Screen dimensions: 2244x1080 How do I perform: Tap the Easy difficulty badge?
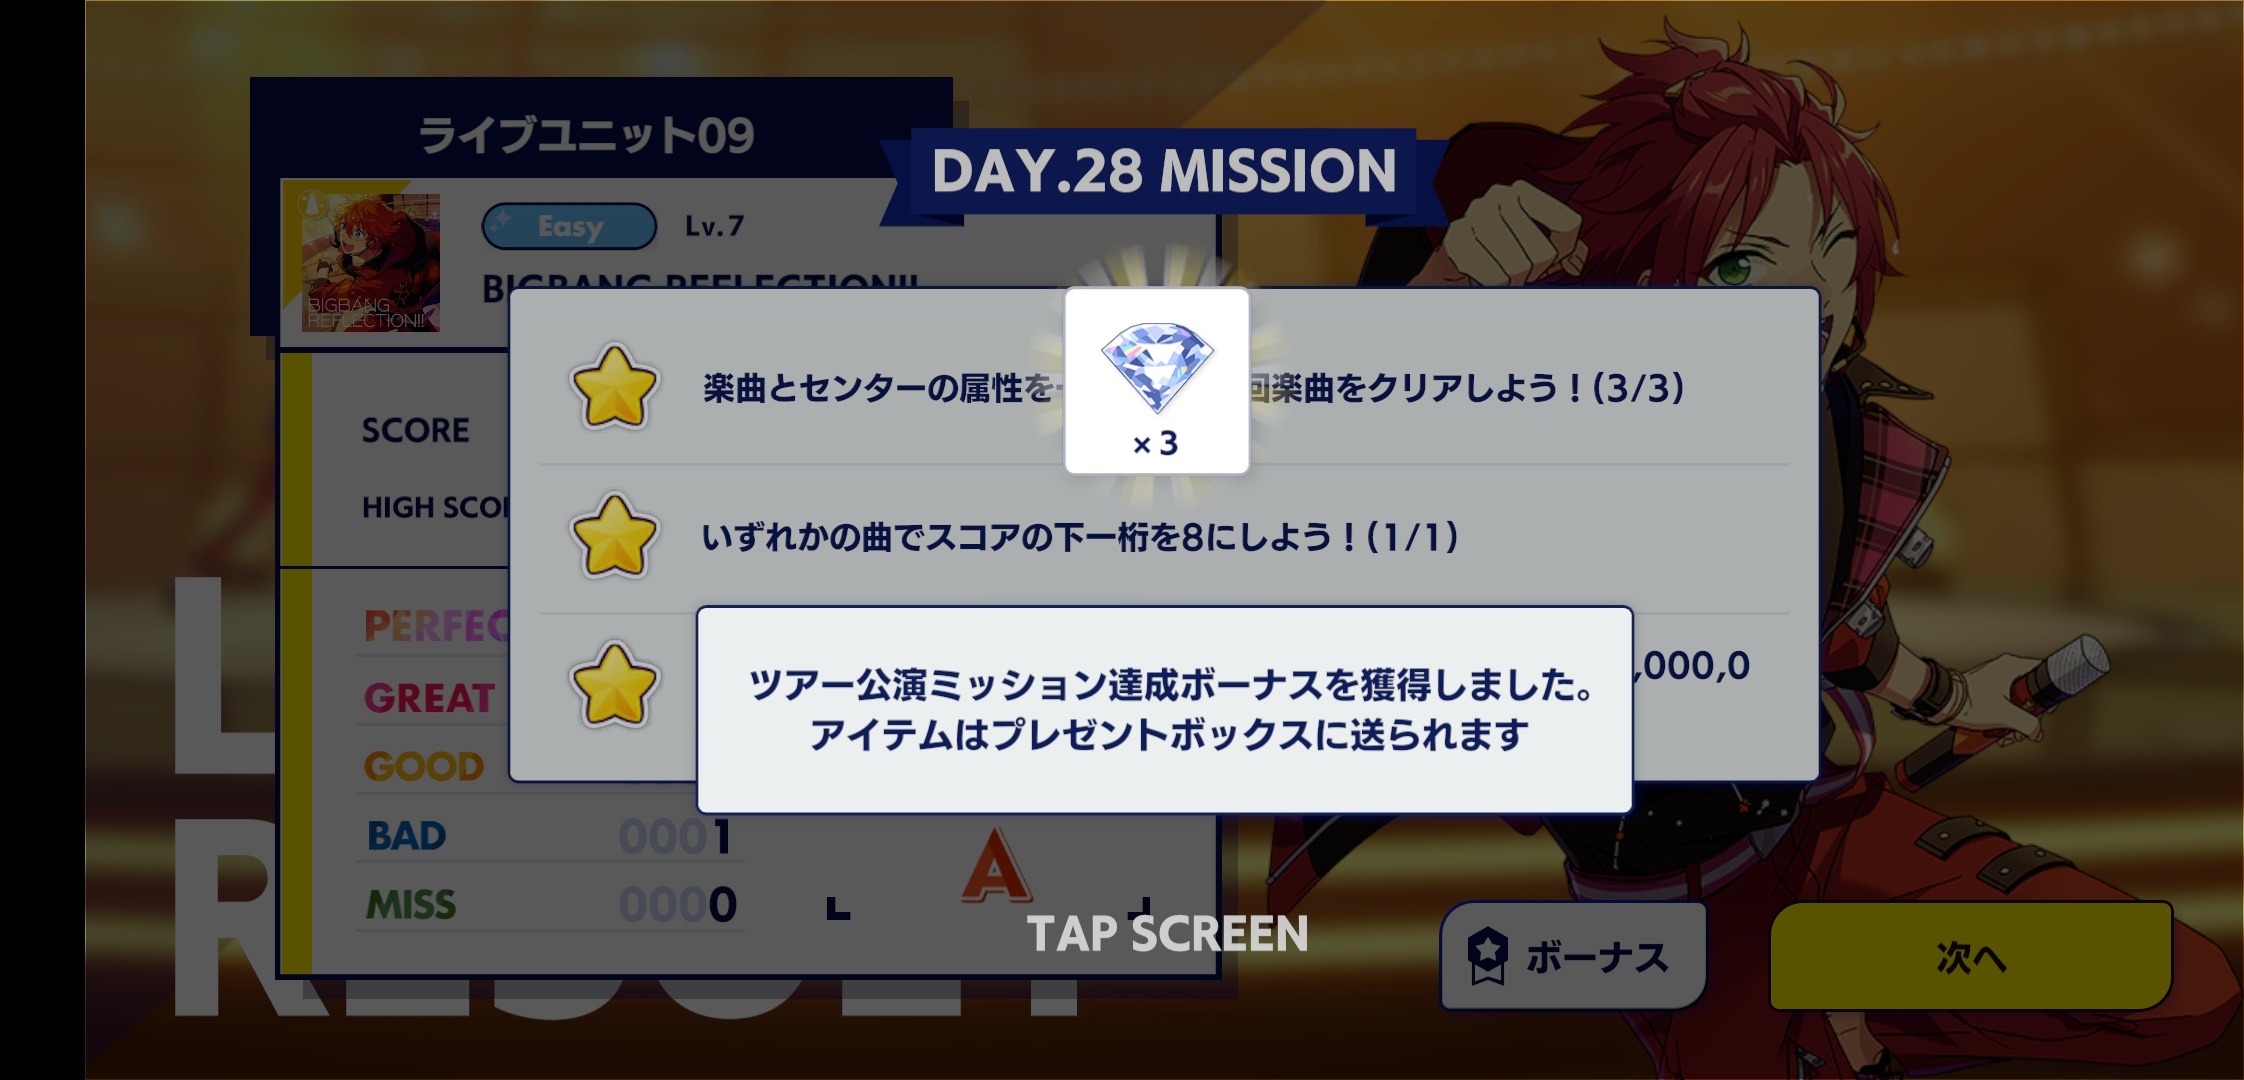[569, 226]
